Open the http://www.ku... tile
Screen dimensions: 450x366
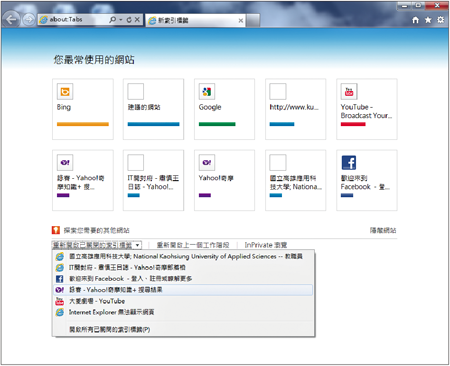click(295, 109)
